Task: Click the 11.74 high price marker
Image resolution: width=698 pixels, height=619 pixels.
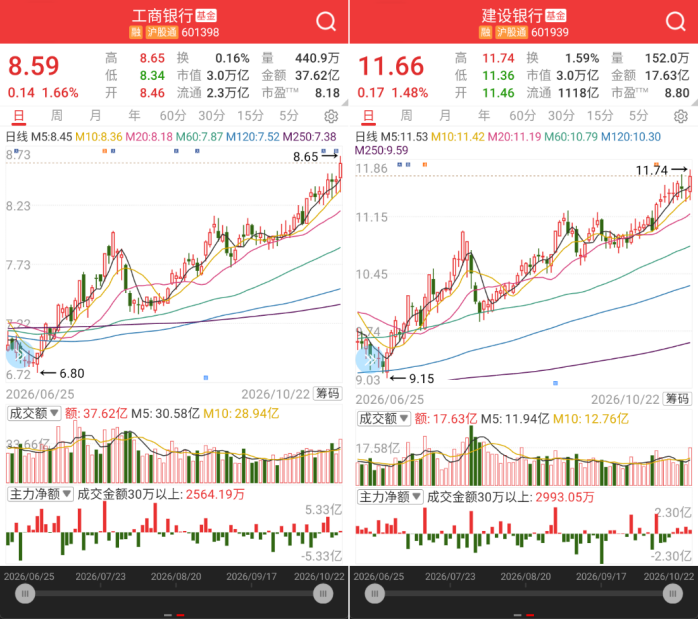Action: 652,170
